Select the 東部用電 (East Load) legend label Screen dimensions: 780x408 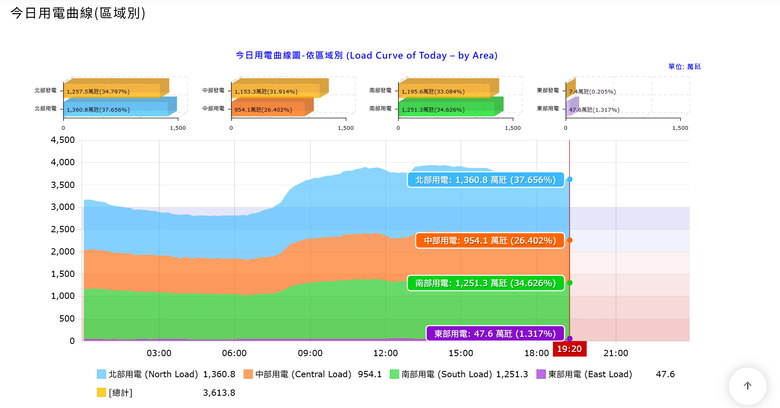590,374
